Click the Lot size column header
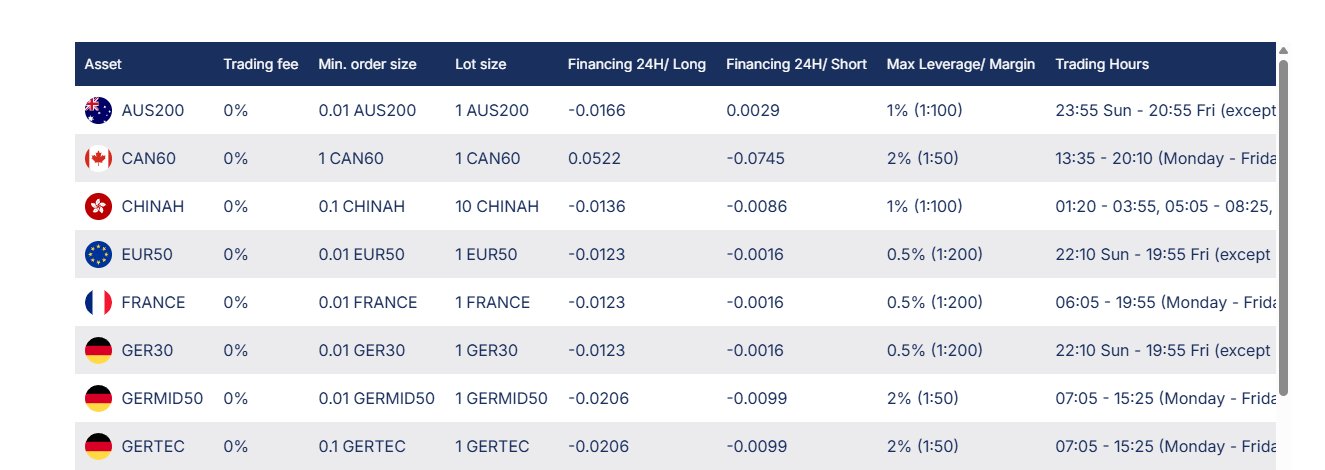Screen dimensions: 1325x470 [x=480, y=64]
